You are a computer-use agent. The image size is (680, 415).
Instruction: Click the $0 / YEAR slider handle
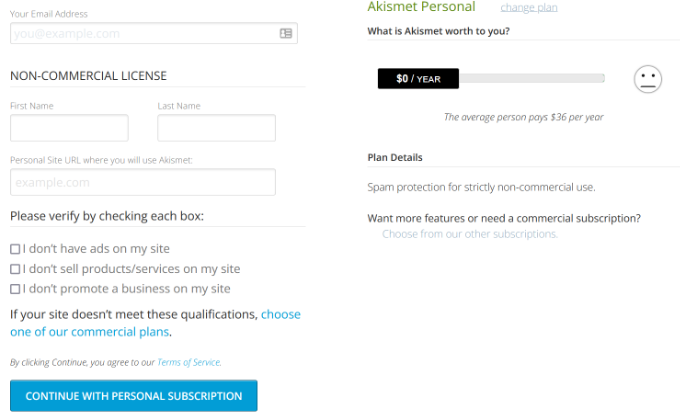[x=418, y=78]
